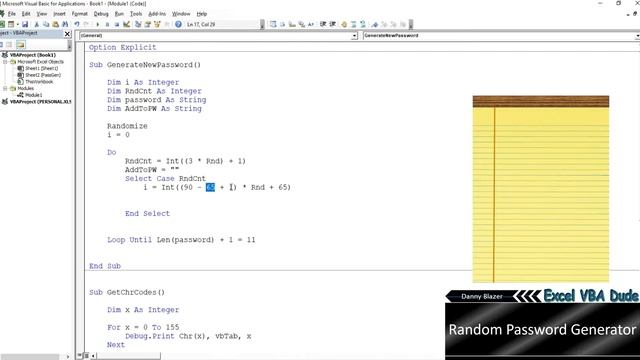Open the Edit menu

[x=26, y=14]
